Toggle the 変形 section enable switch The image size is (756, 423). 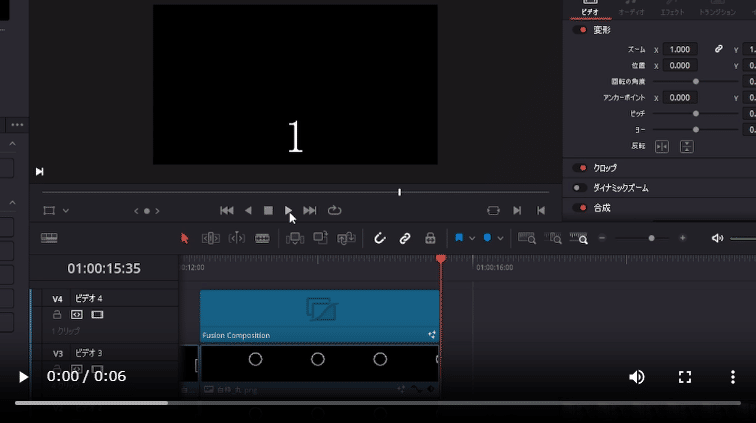pos(580,30)
